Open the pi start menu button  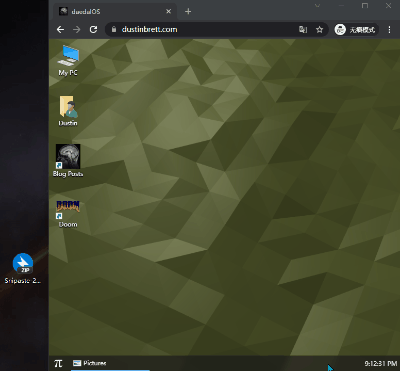click(x=58, y=363)
